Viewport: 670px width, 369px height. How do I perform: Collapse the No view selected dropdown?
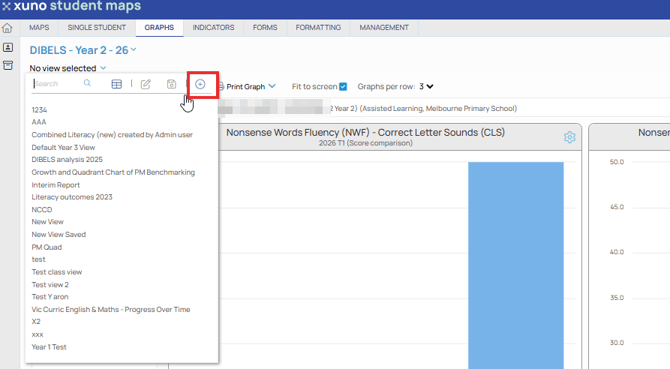point(103,68)
